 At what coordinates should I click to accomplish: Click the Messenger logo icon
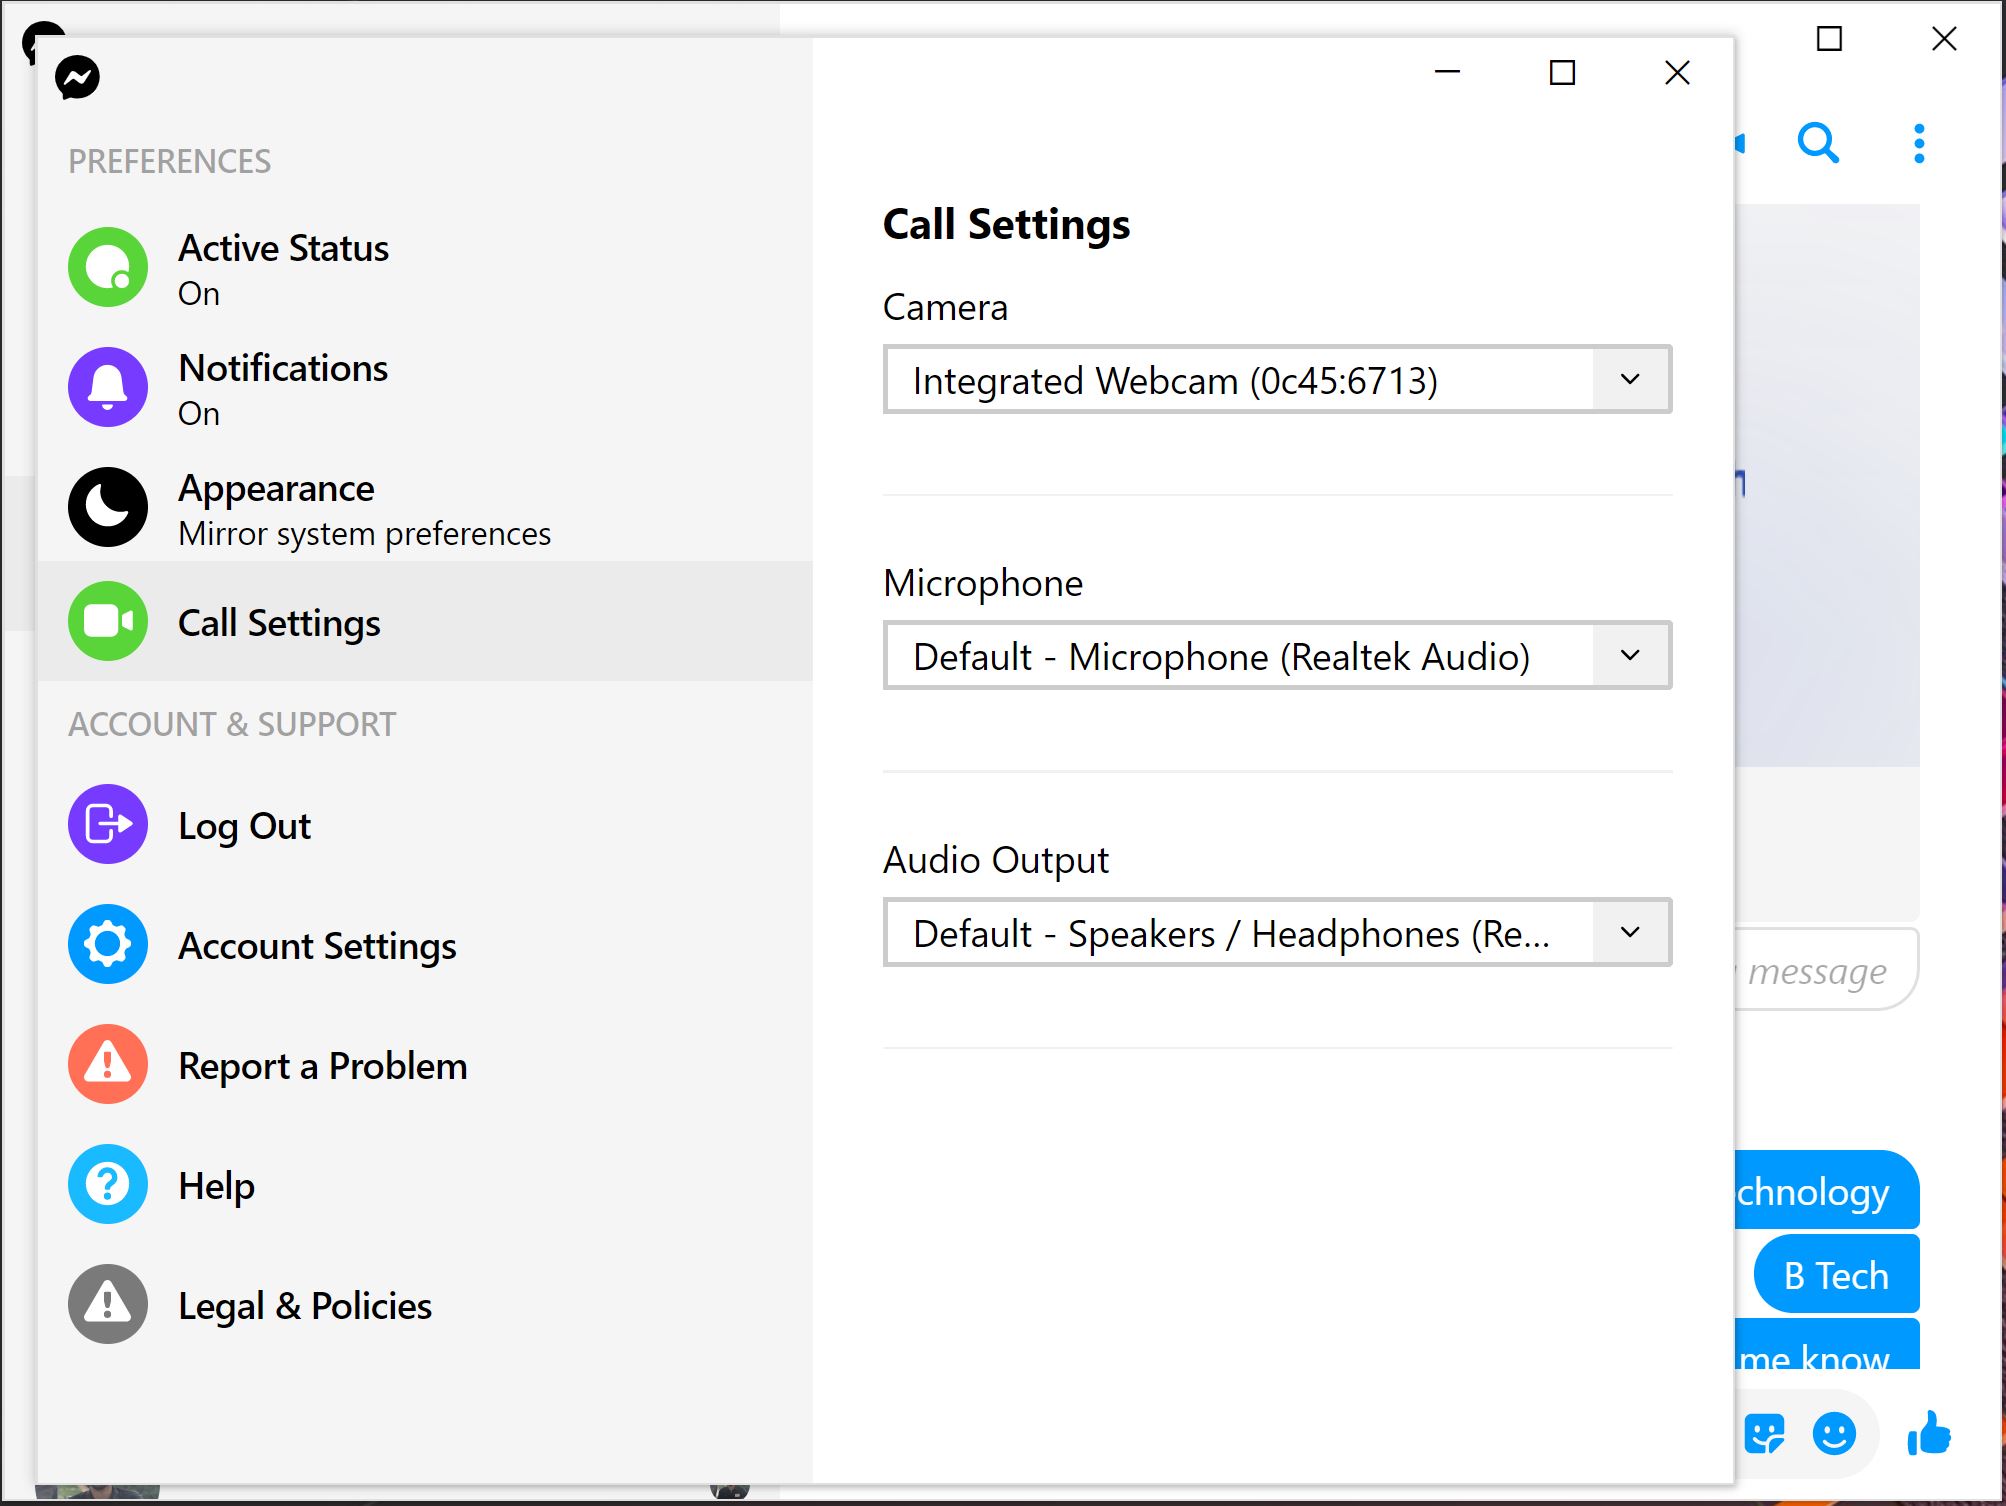(x=76, y=76)
